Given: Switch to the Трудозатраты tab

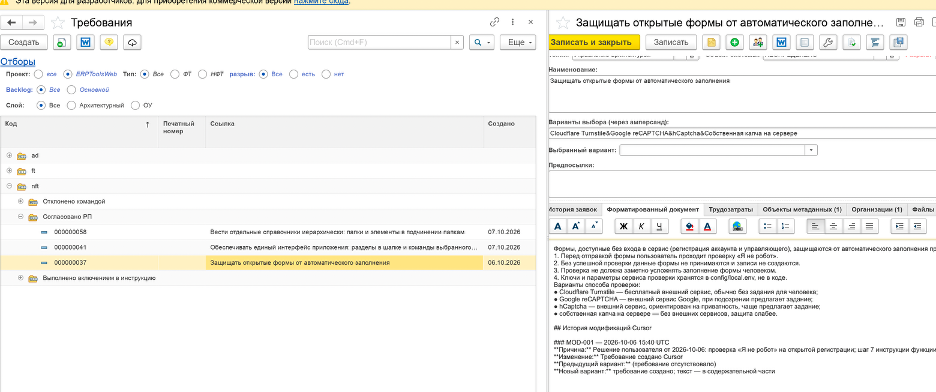Looking at the screenshot, I should coord(731,210).
